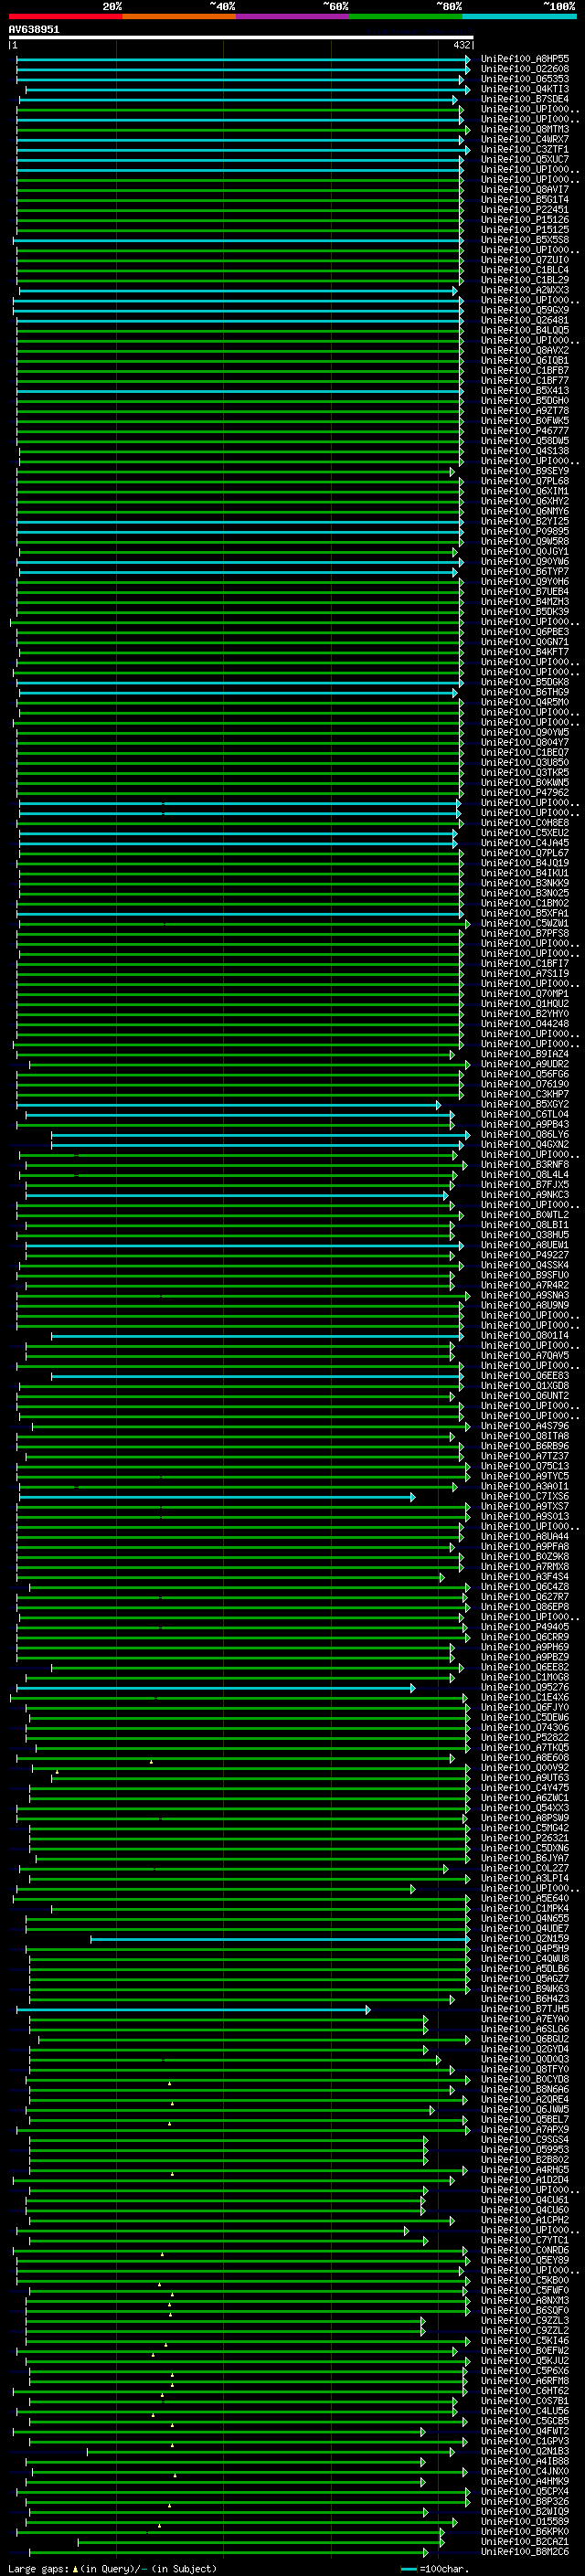Click the UniRef100_C1BL29 label
Screen dimensions: 585x2576
(525, 280)
